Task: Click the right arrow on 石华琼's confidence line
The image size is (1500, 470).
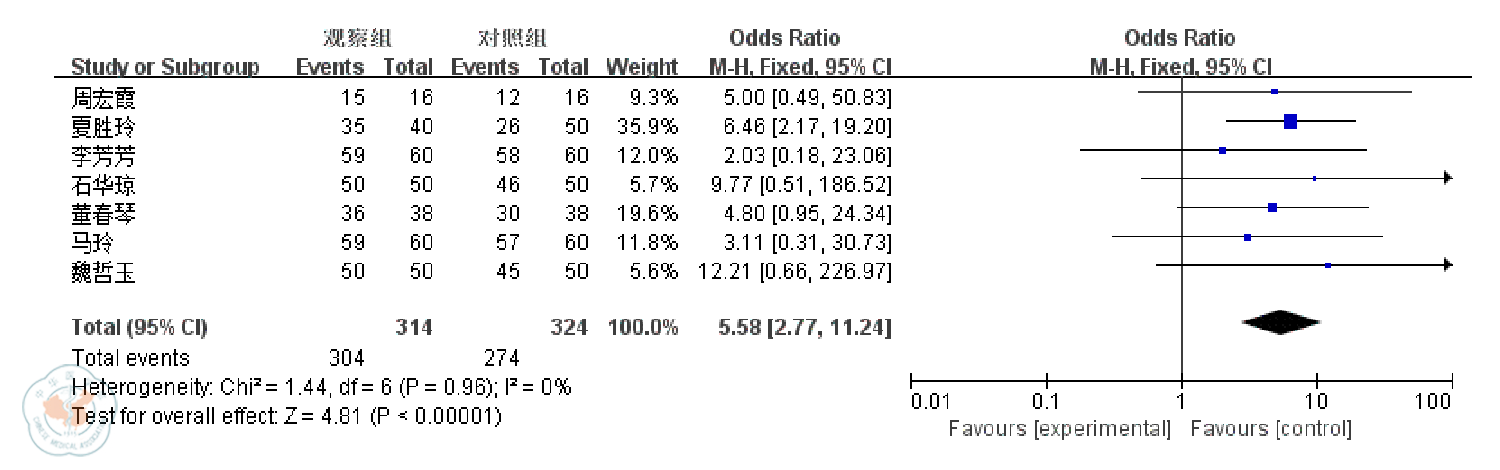Action: pyautogui.click(x=1446, y=178)
